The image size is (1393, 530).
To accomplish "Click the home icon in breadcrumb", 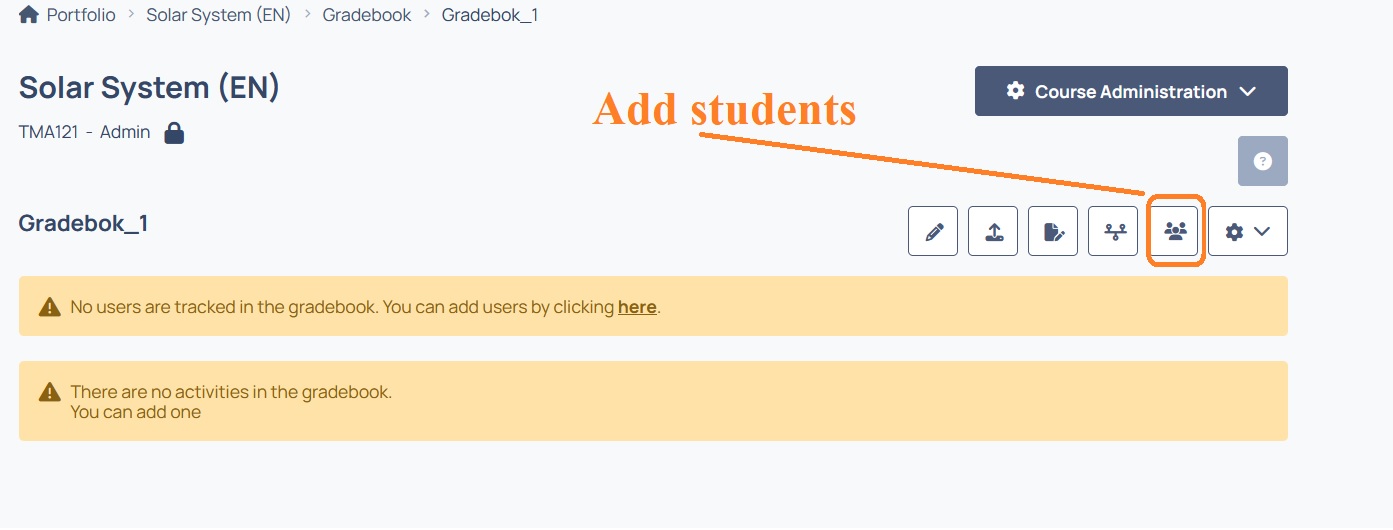I will pyautogui.click(x=28, y=15).
